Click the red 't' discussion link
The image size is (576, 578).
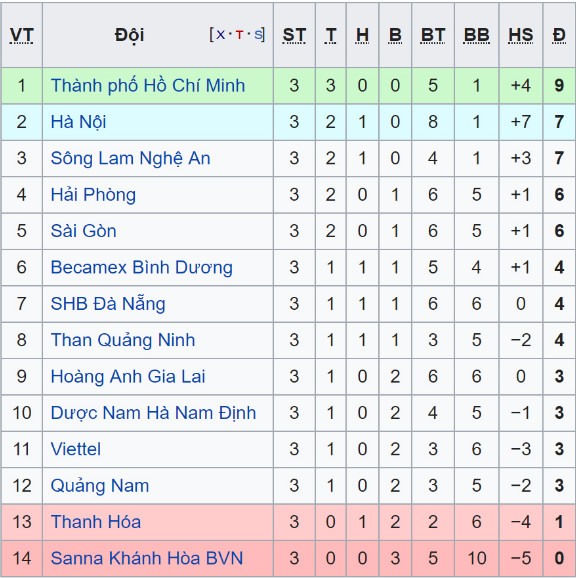[x=240, y=35]
